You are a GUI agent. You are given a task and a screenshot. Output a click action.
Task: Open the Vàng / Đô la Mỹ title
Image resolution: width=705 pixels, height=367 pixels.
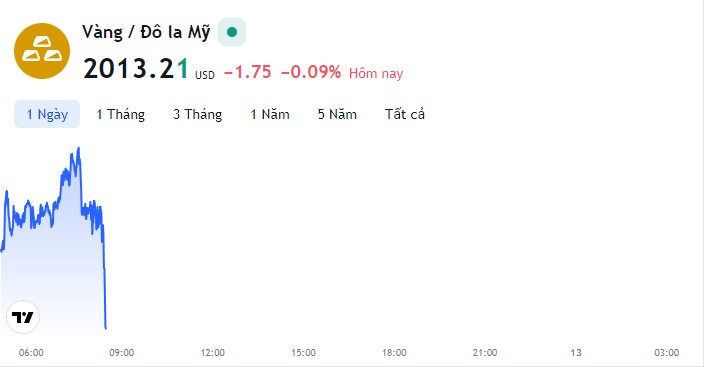tap(146, 32)
